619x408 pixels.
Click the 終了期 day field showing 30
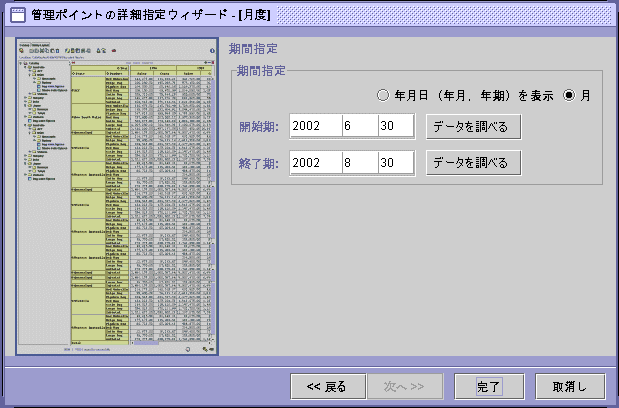click(397, 162)
